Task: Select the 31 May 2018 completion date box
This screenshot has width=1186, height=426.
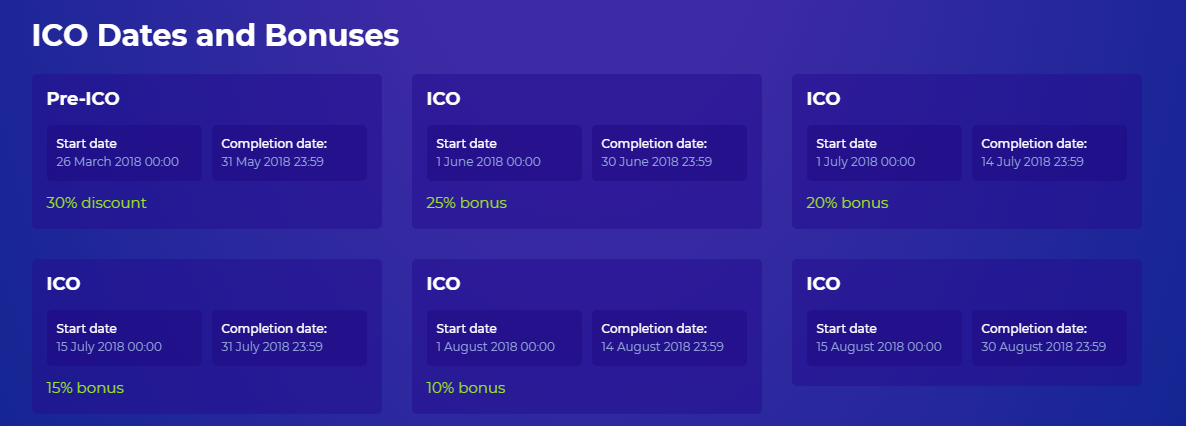Action: [x=289, y=153]
